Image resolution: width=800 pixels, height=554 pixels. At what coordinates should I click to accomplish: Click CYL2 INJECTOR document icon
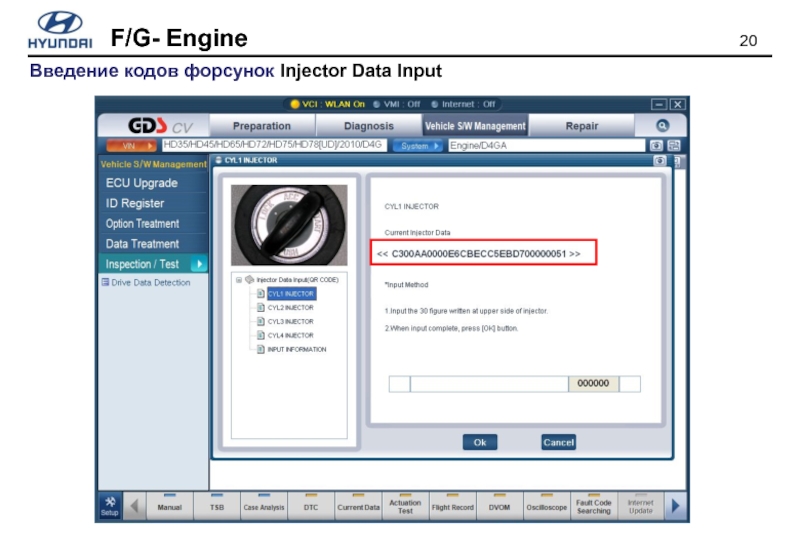pyautogui.click(x=261, y=308)
